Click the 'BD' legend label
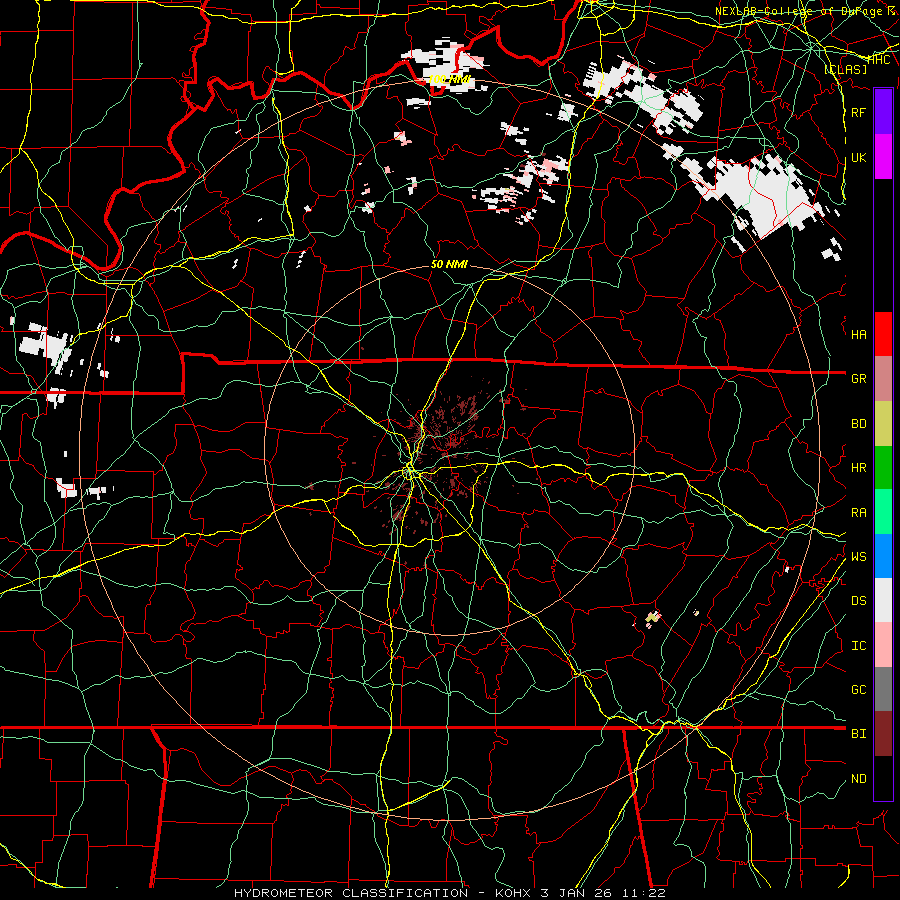This screenshot has height=900, width=900. (x=858, y=424)
